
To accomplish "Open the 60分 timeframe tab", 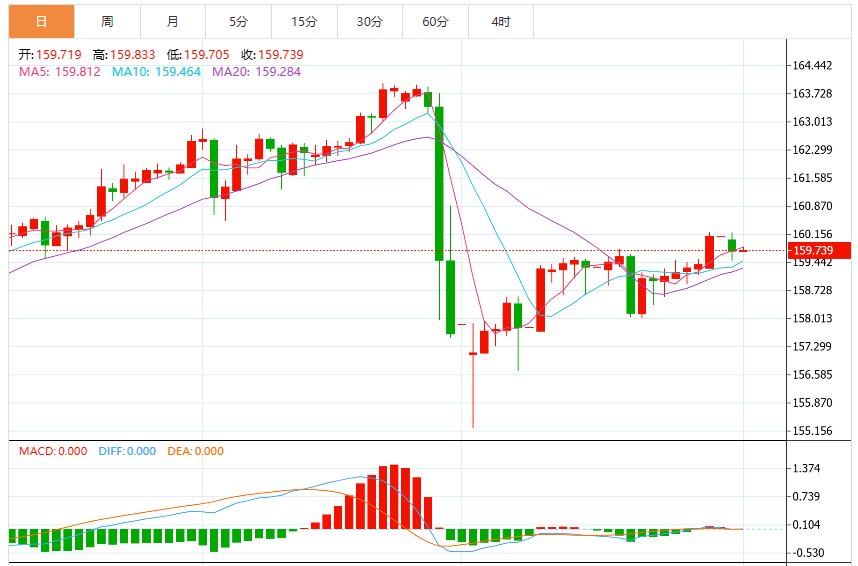I will [436, 21].
